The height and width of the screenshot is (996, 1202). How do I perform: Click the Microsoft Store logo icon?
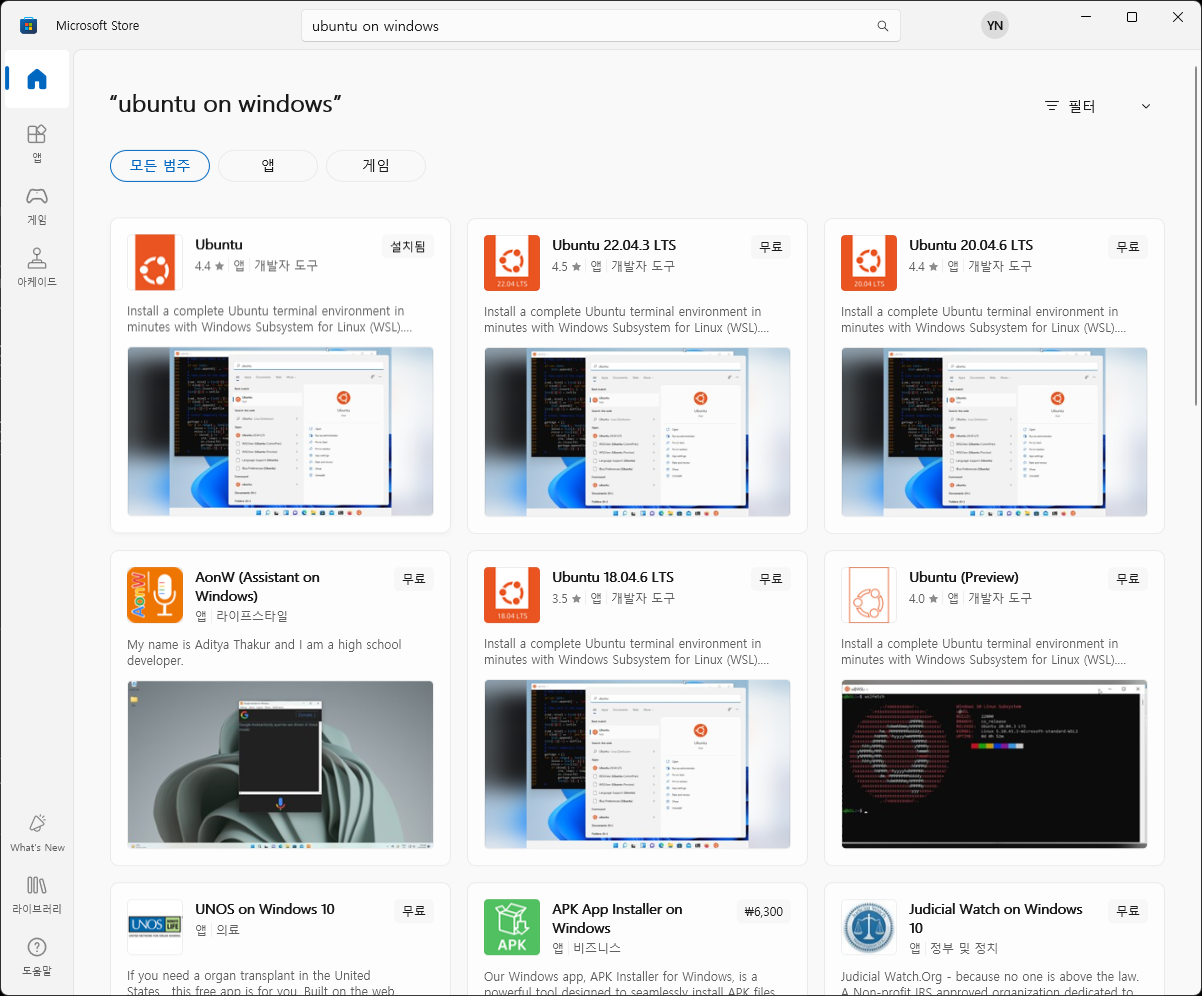click(29, 25)
